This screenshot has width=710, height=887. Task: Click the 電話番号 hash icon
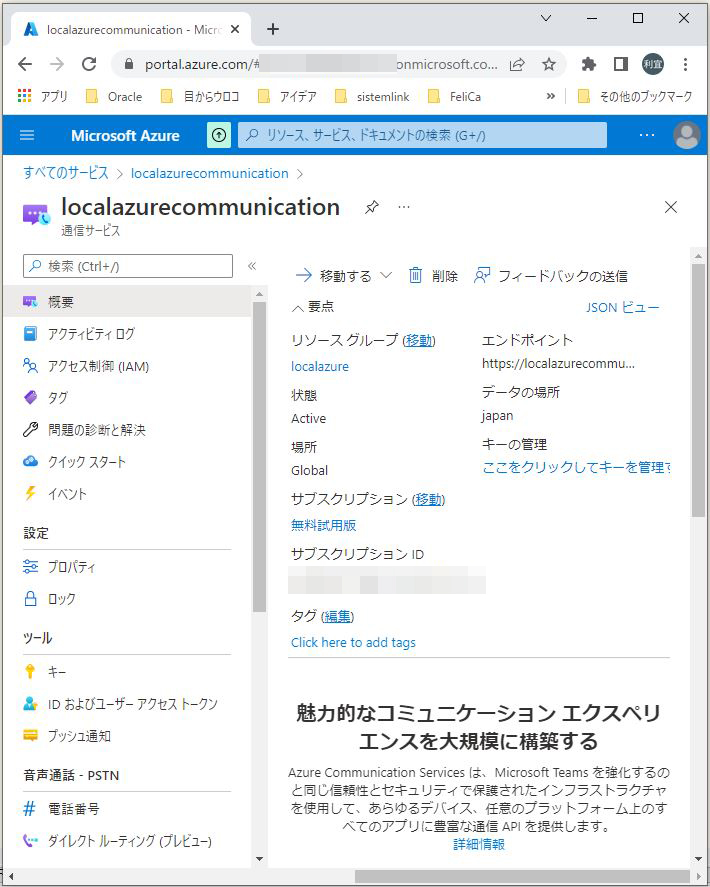click(29, 808)
